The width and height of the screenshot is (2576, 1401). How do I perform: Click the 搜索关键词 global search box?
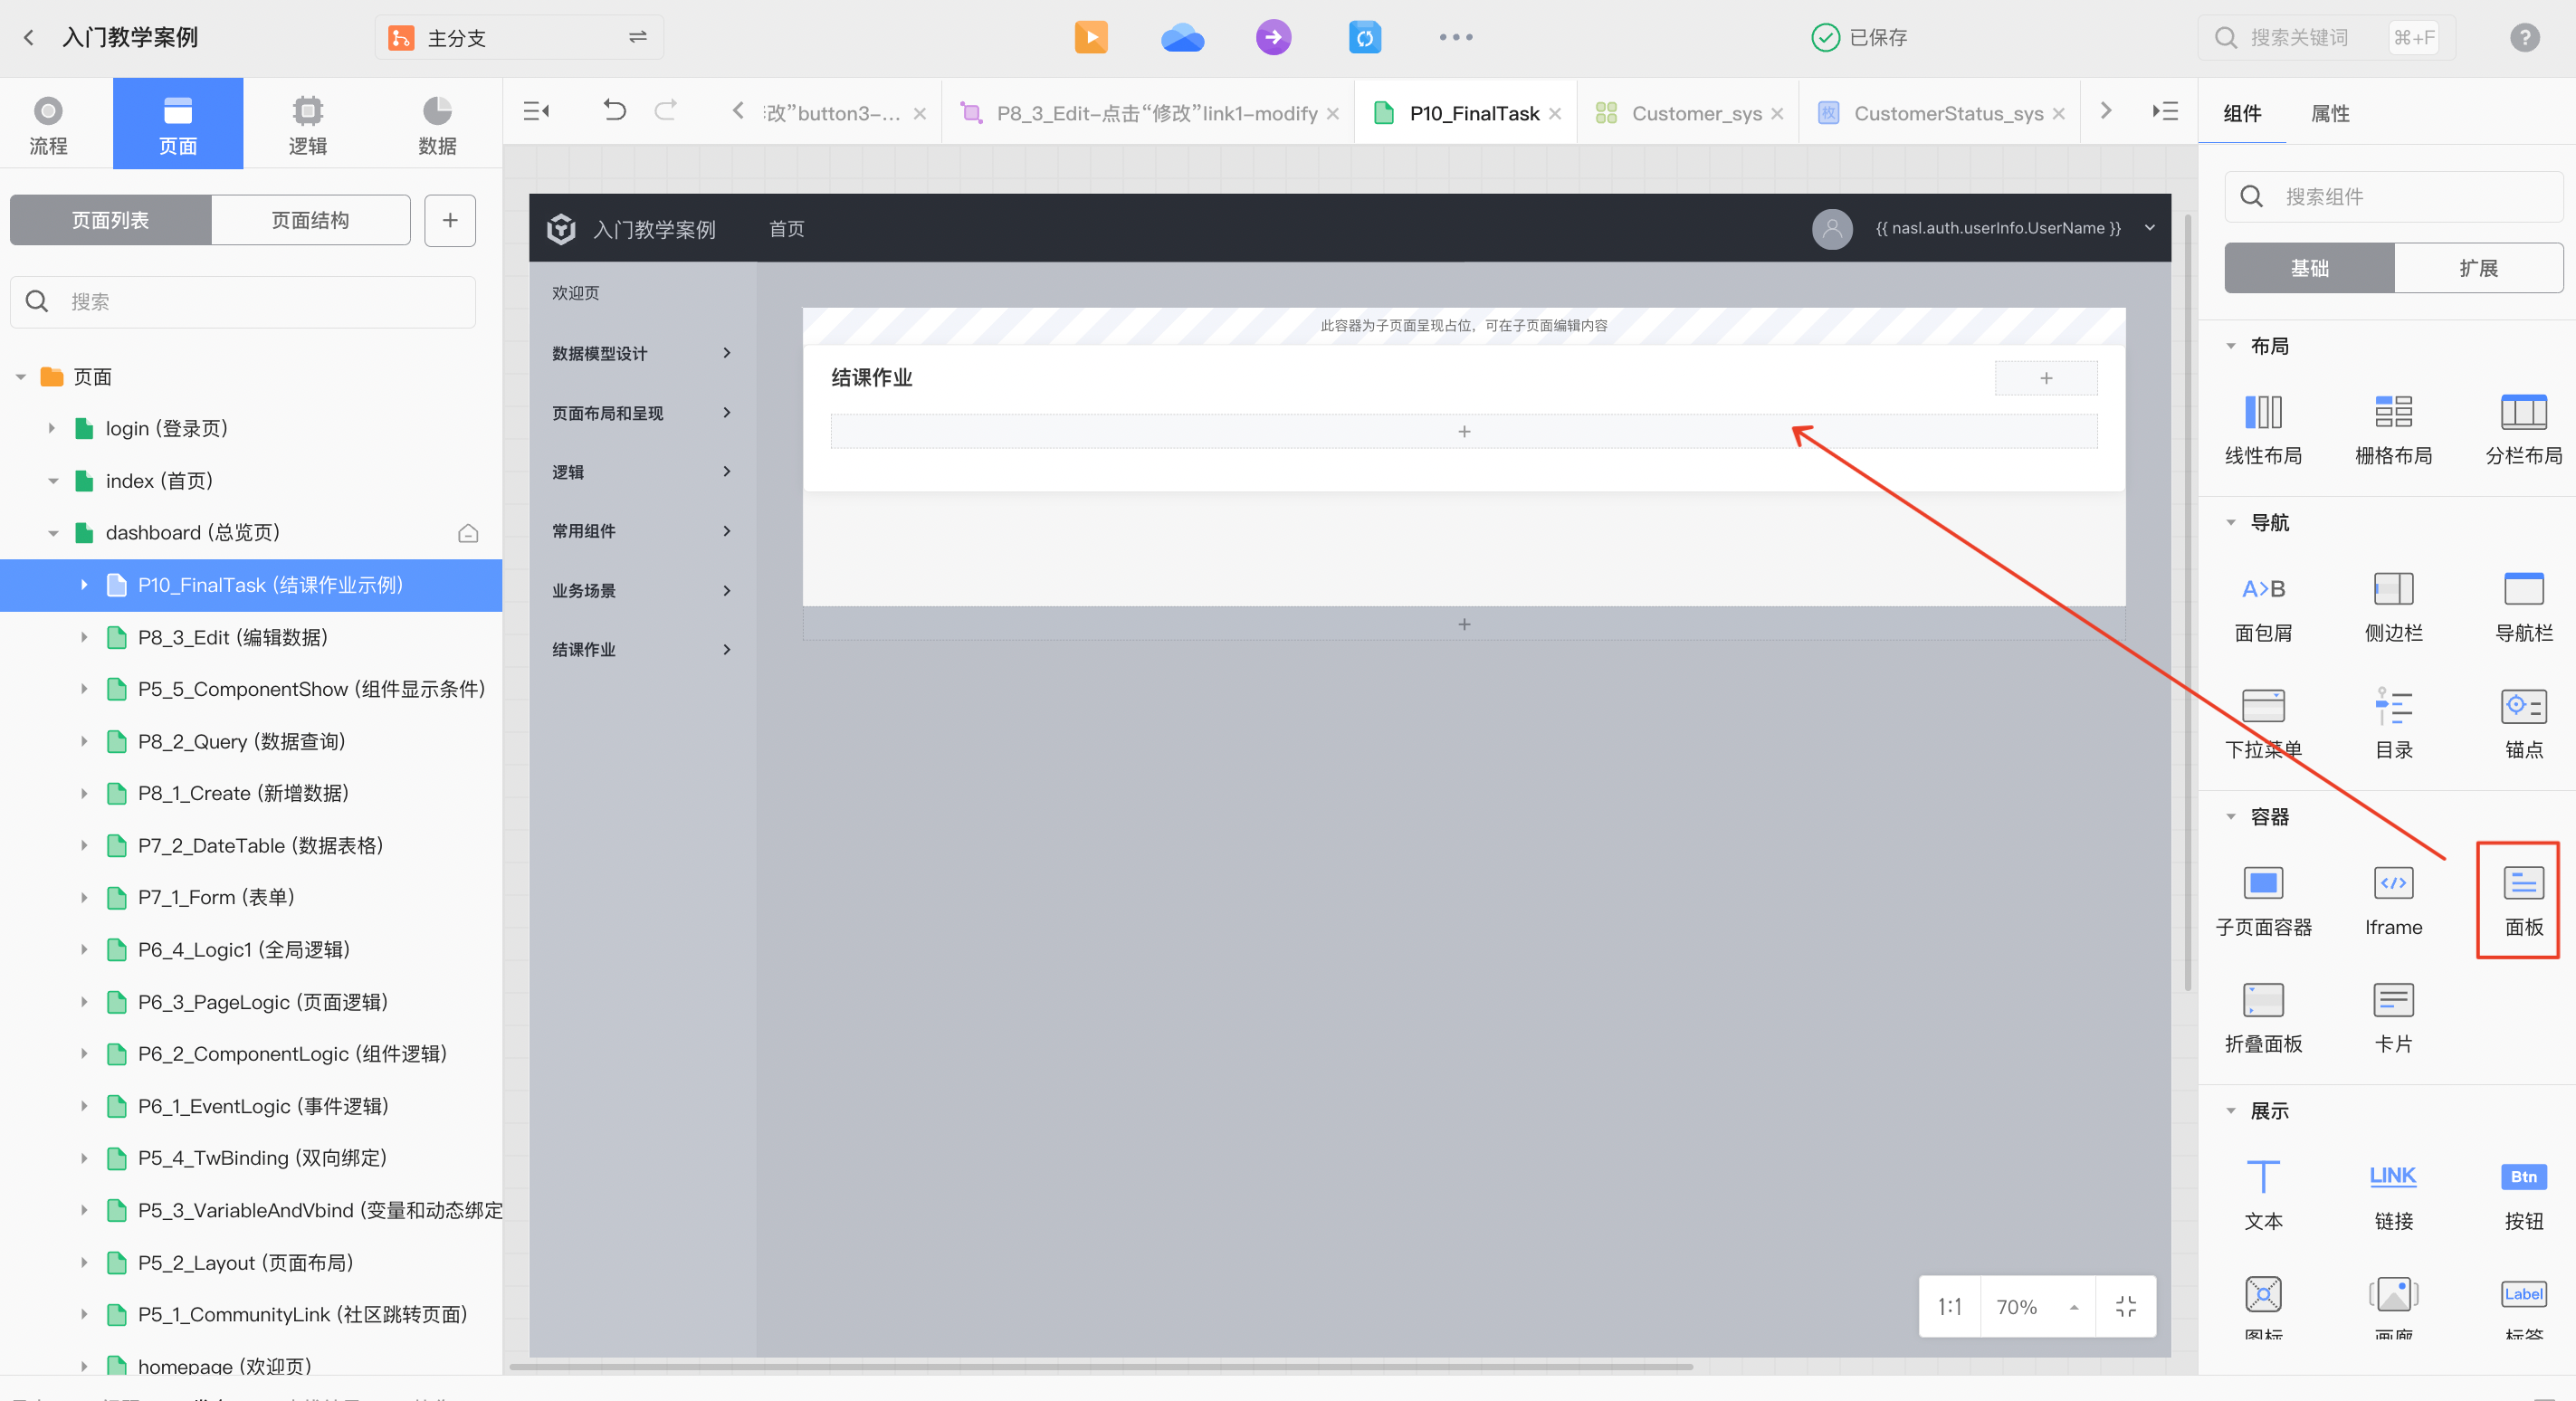click(2325, 38)
